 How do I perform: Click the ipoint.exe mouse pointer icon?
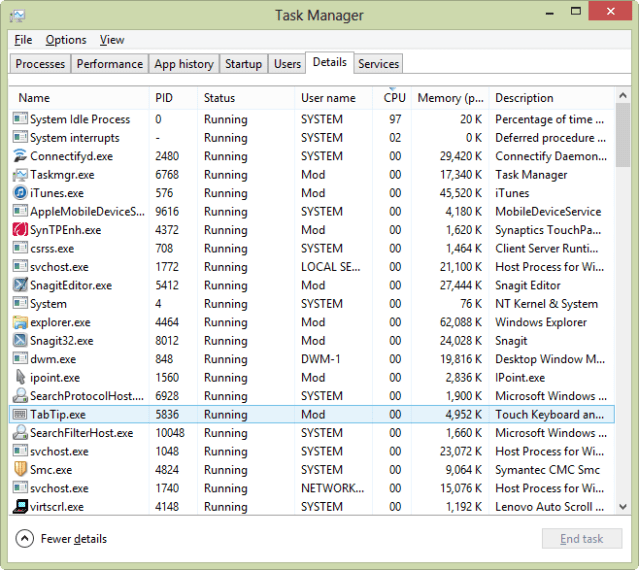[20, 377]
